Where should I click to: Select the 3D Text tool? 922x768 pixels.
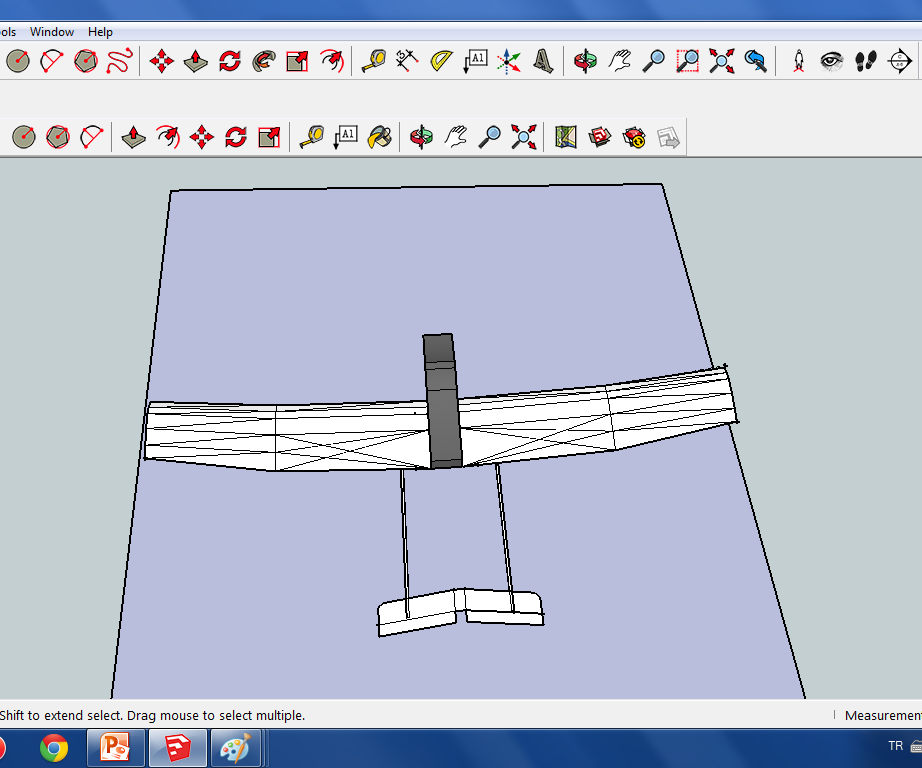click(542, 61)
